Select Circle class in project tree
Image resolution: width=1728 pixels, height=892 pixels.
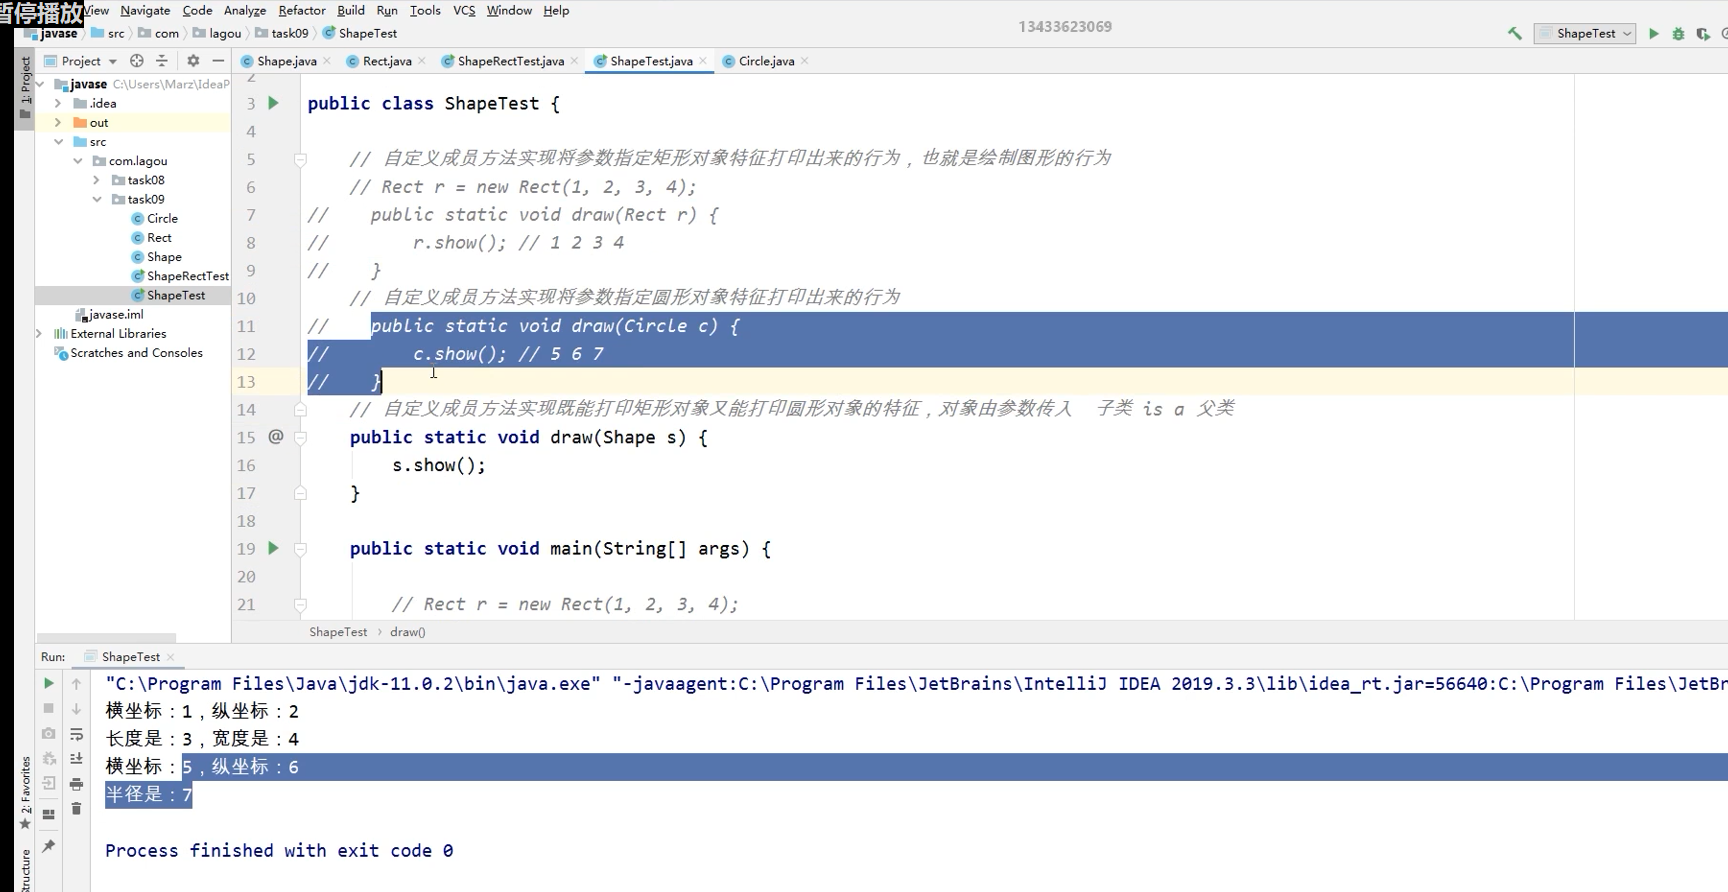[155, 218]
